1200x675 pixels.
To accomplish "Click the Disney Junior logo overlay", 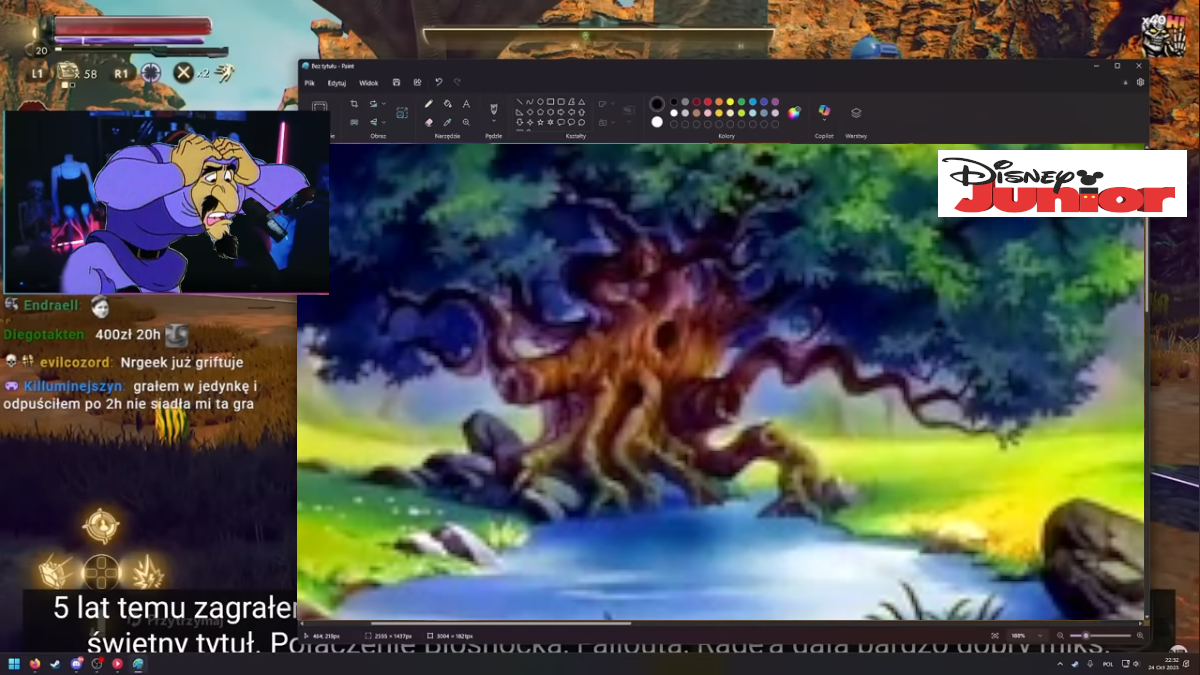I will pyautogui.click(x=1062, y=183).
